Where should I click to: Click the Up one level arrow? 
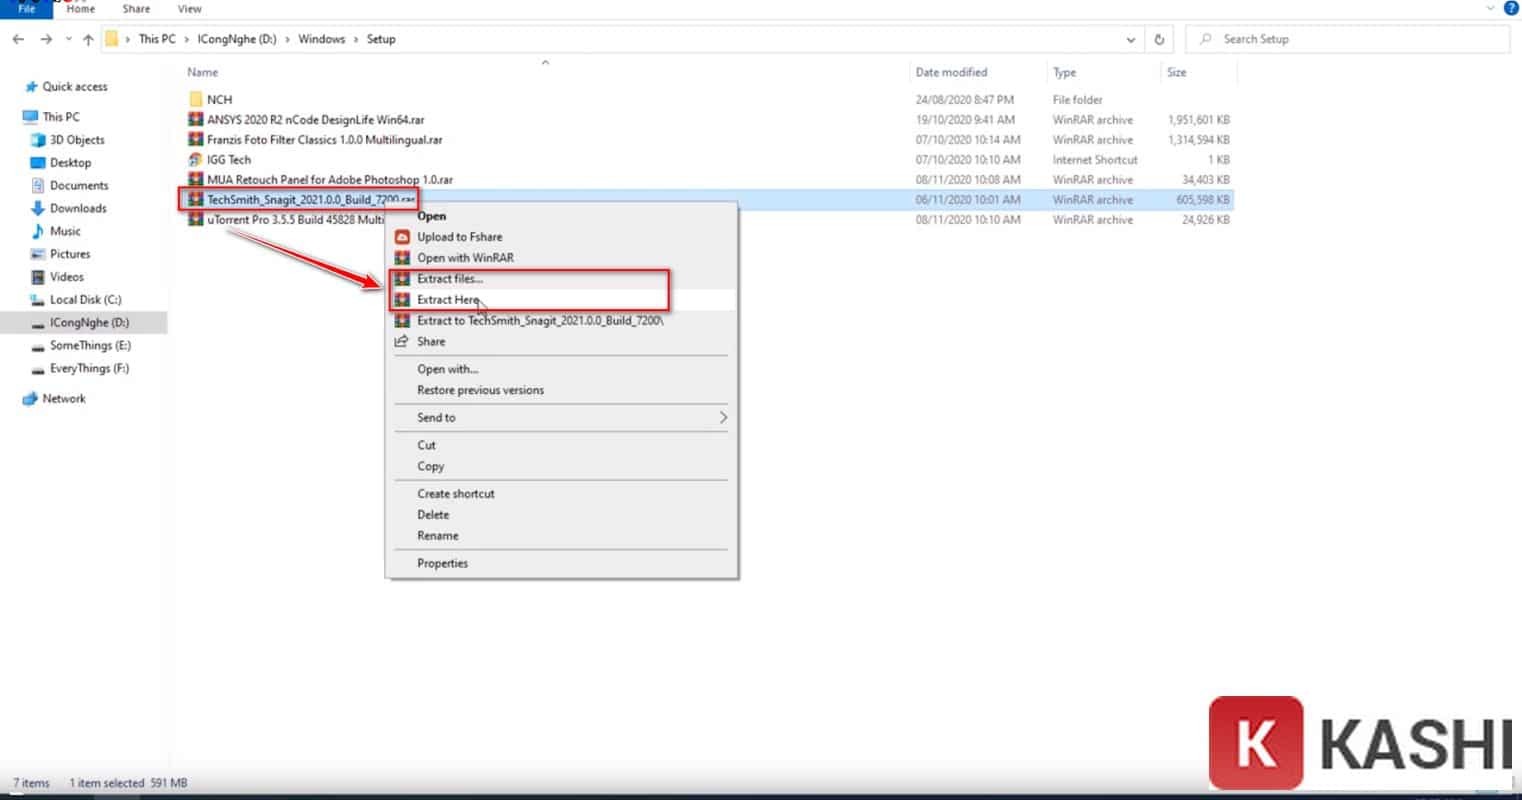click(88, 39)
